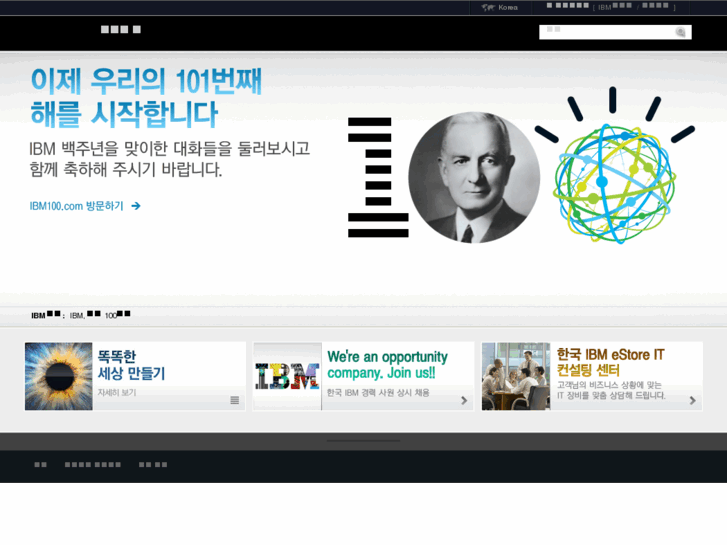Open the 똑똑한 세상 만들기 card title

pyautogui.click(x=131, y=365)
